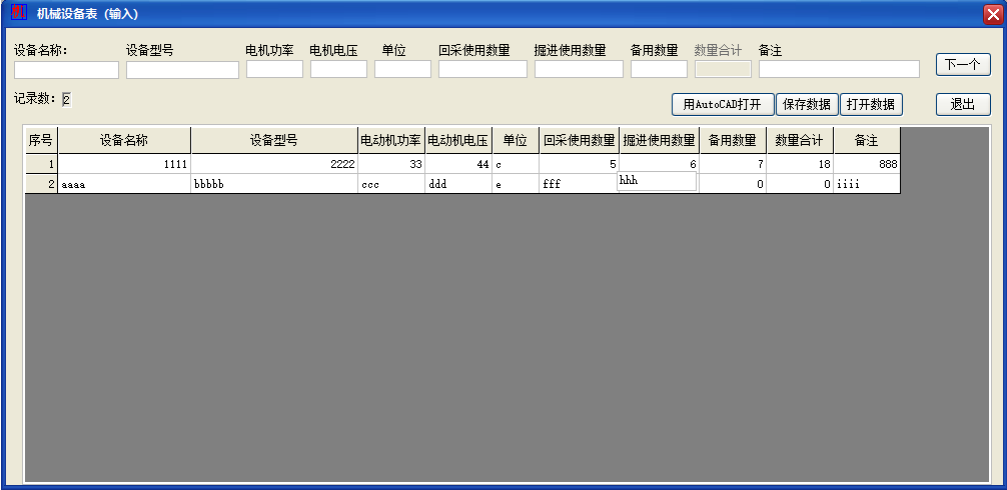Select row 2 header in the table
This screenshot has width=1007, height=490.
point(41,184)
